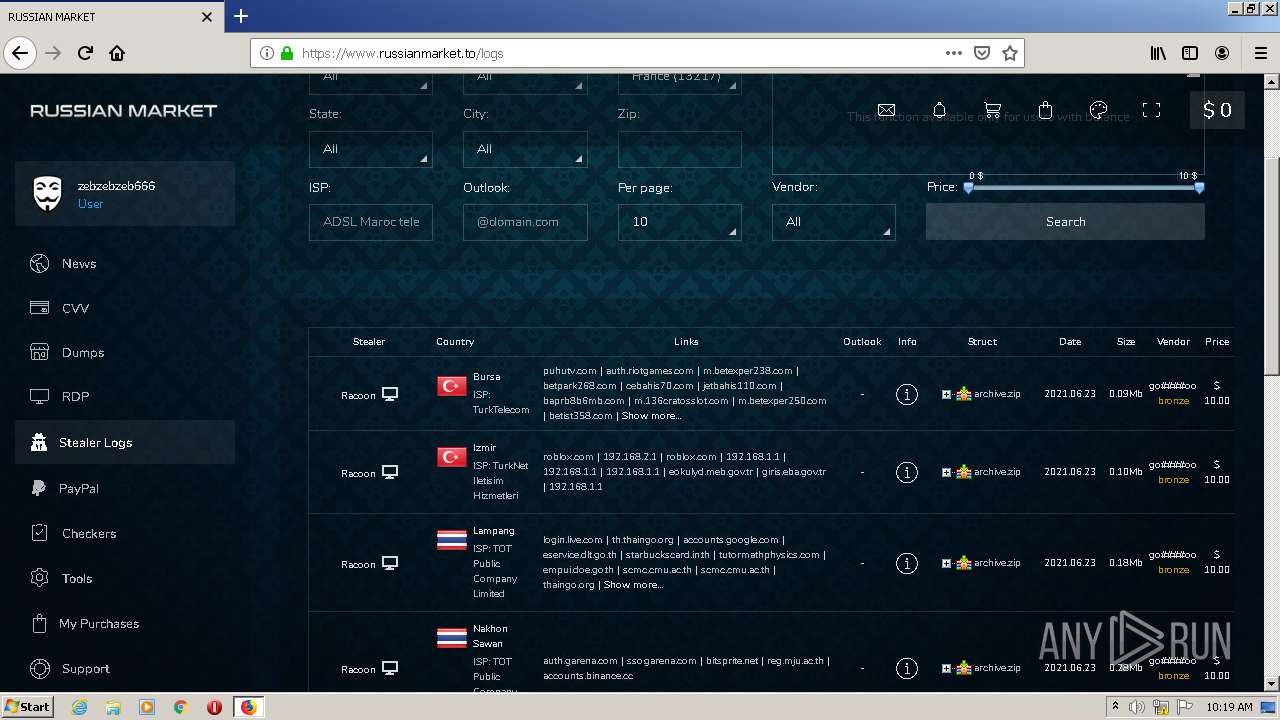Open the Stealer Logs page
Screen dimensions: 1280x720
click(x=125, y=442)
